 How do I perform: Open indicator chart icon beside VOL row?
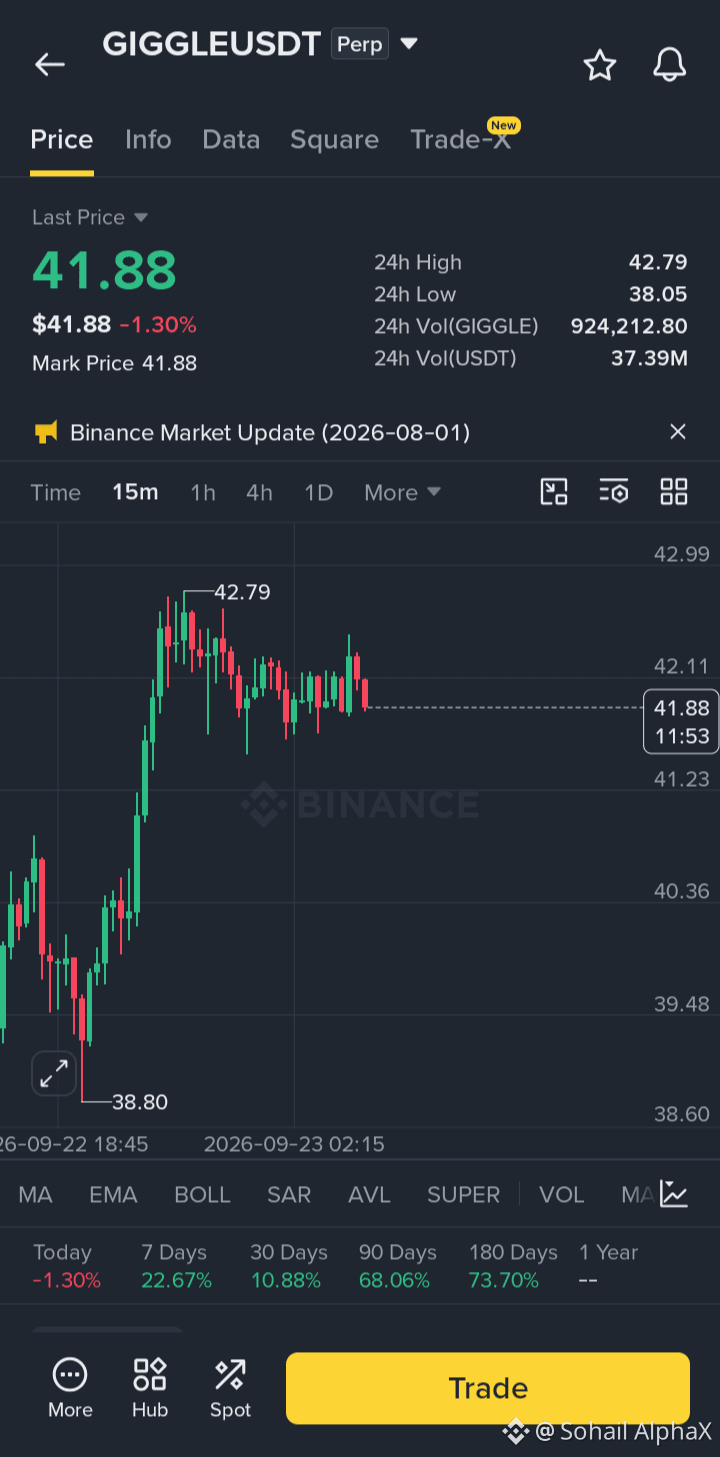[674, 1194]
